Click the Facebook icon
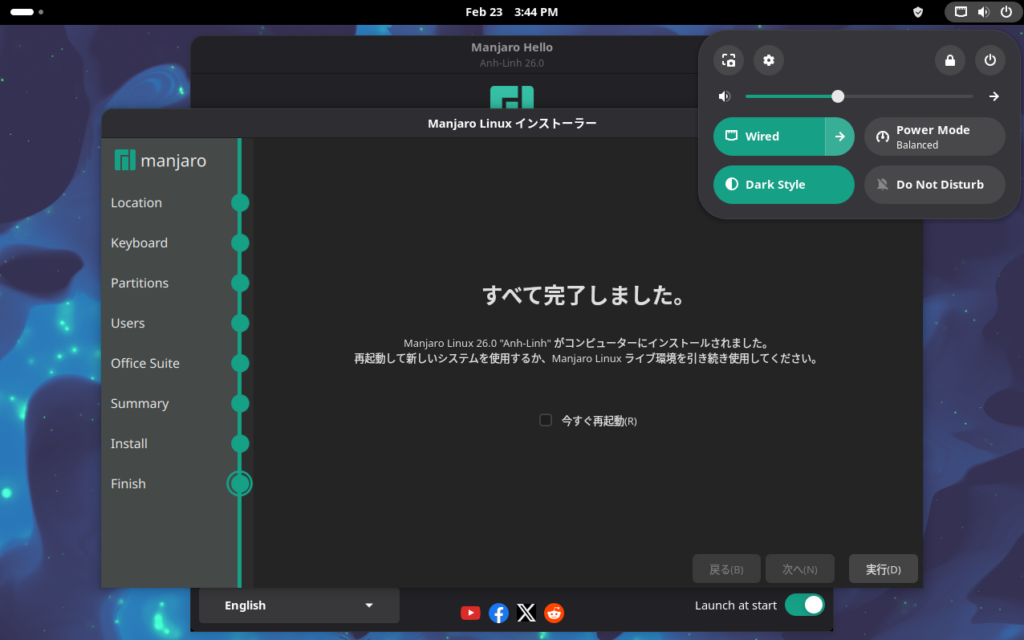This screenshot has width=1024, height=640. tap(498, 613)
